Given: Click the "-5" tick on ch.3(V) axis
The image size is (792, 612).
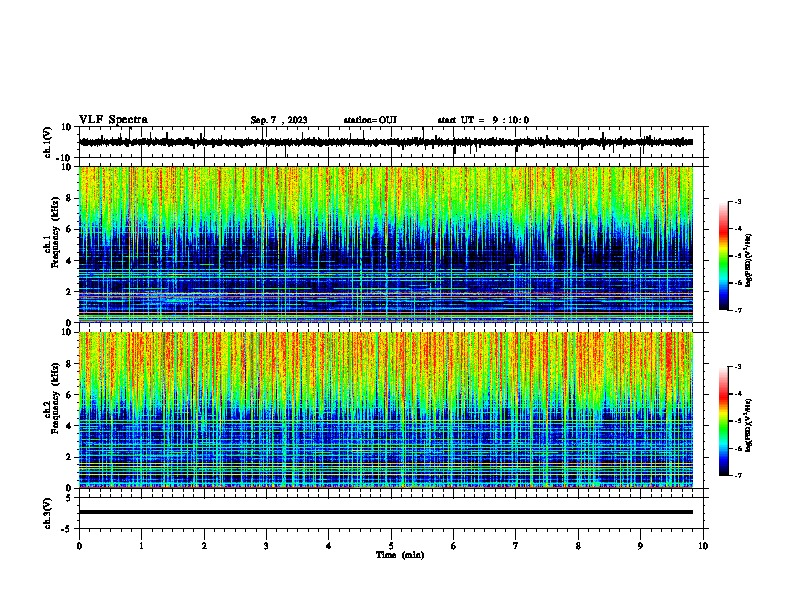Looking at the screenshot, I should (x=68, y=529).
